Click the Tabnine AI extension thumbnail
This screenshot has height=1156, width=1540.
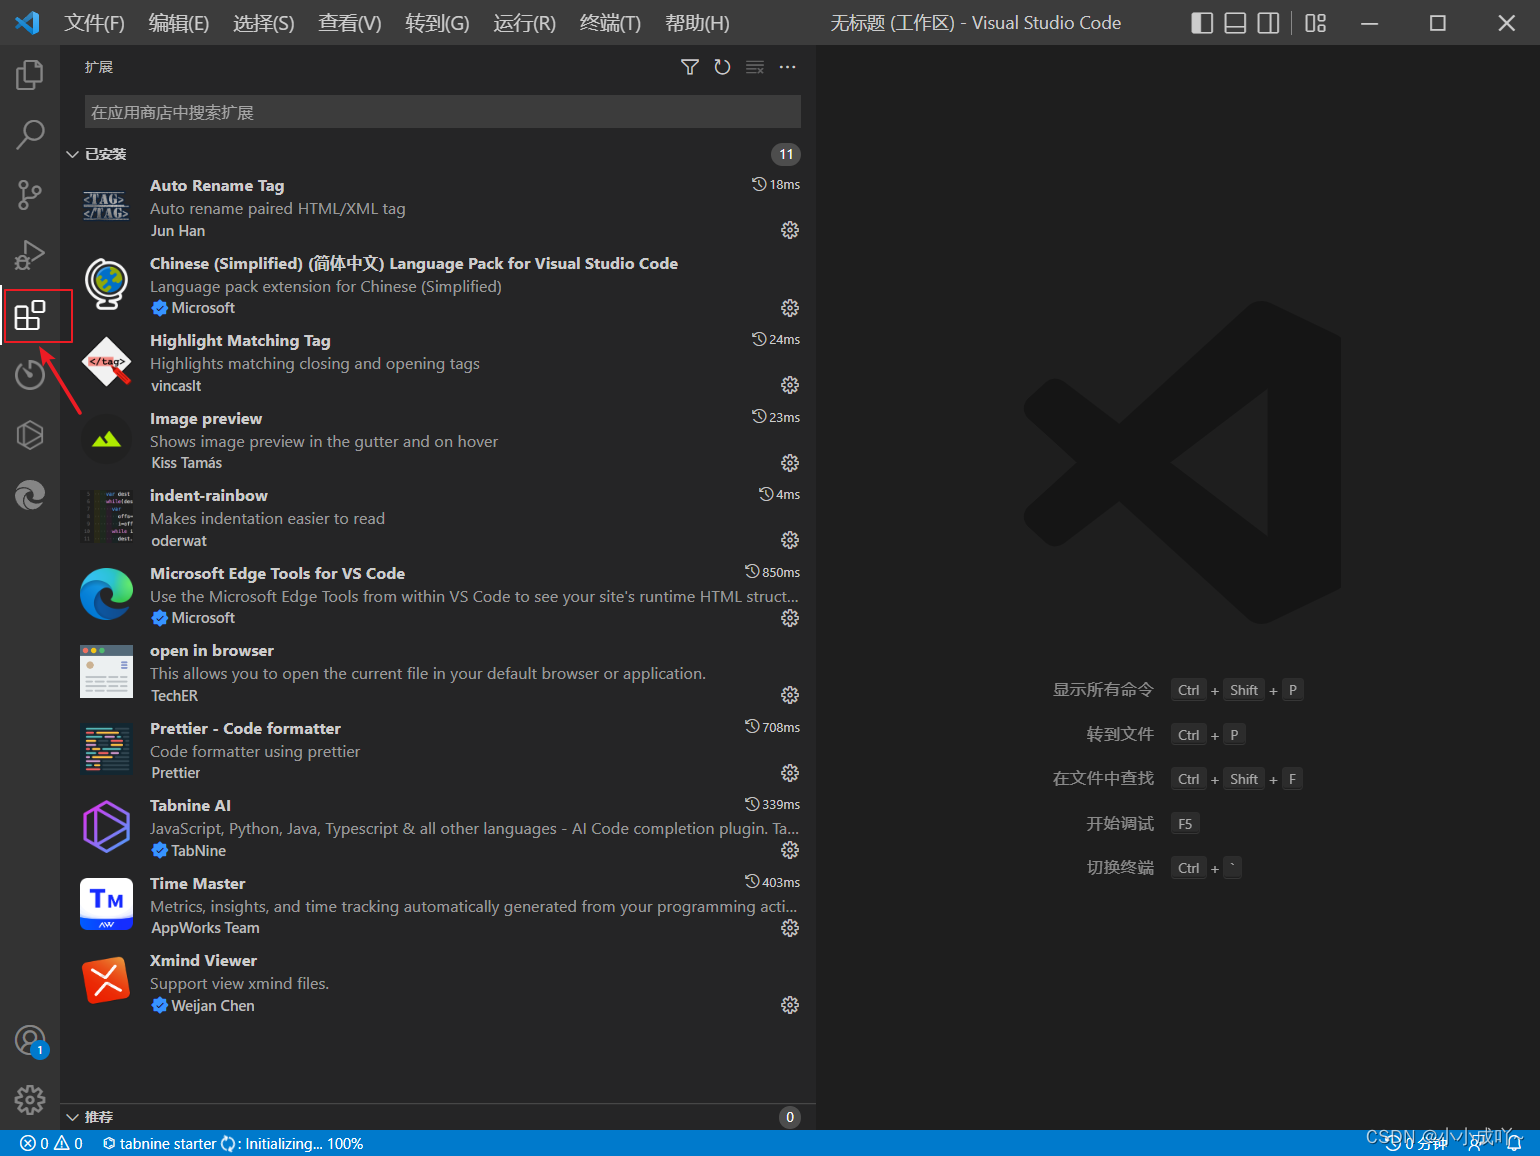click(106, 826)
